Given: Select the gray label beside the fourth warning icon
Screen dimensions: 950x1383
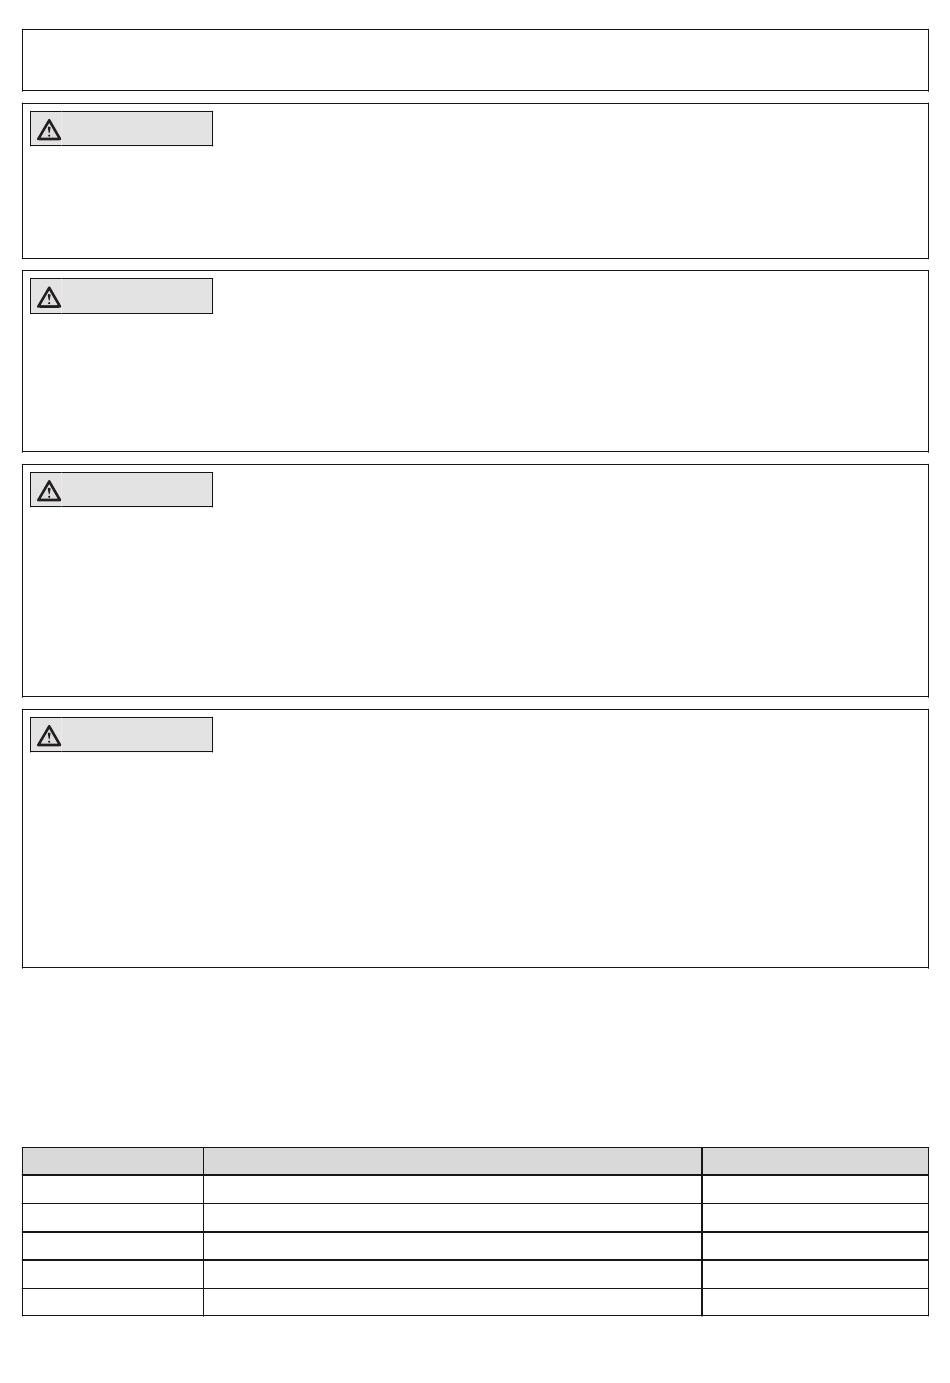Looking at the screenshot, I should (138, 734).
